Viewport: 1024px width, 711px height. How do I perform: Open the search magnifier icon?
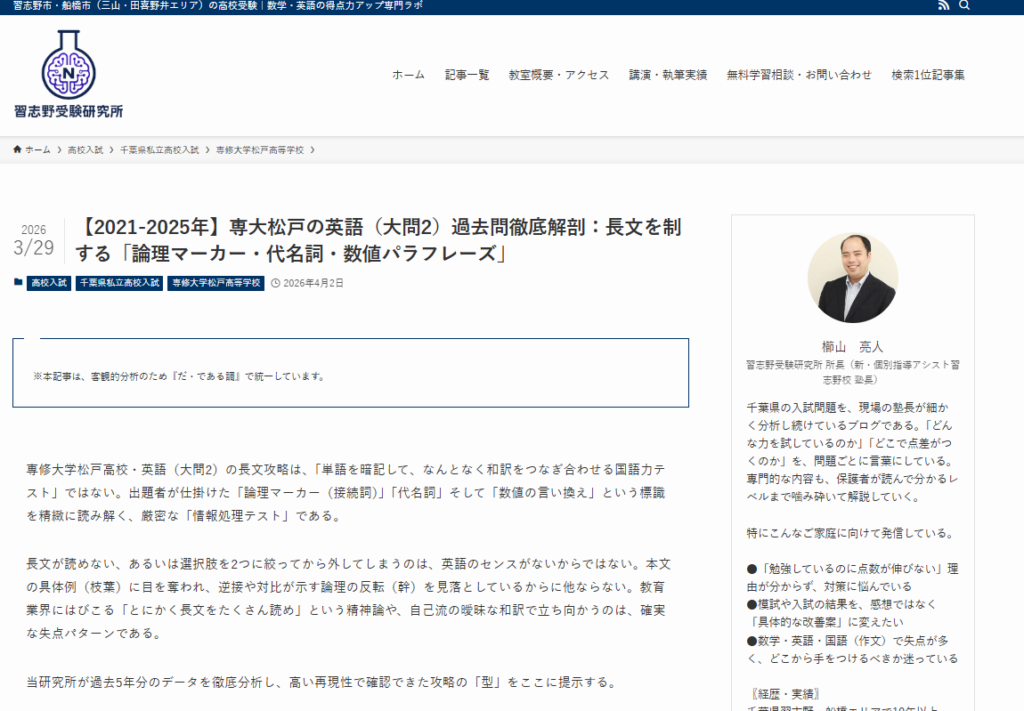click(x=964, y=6)
